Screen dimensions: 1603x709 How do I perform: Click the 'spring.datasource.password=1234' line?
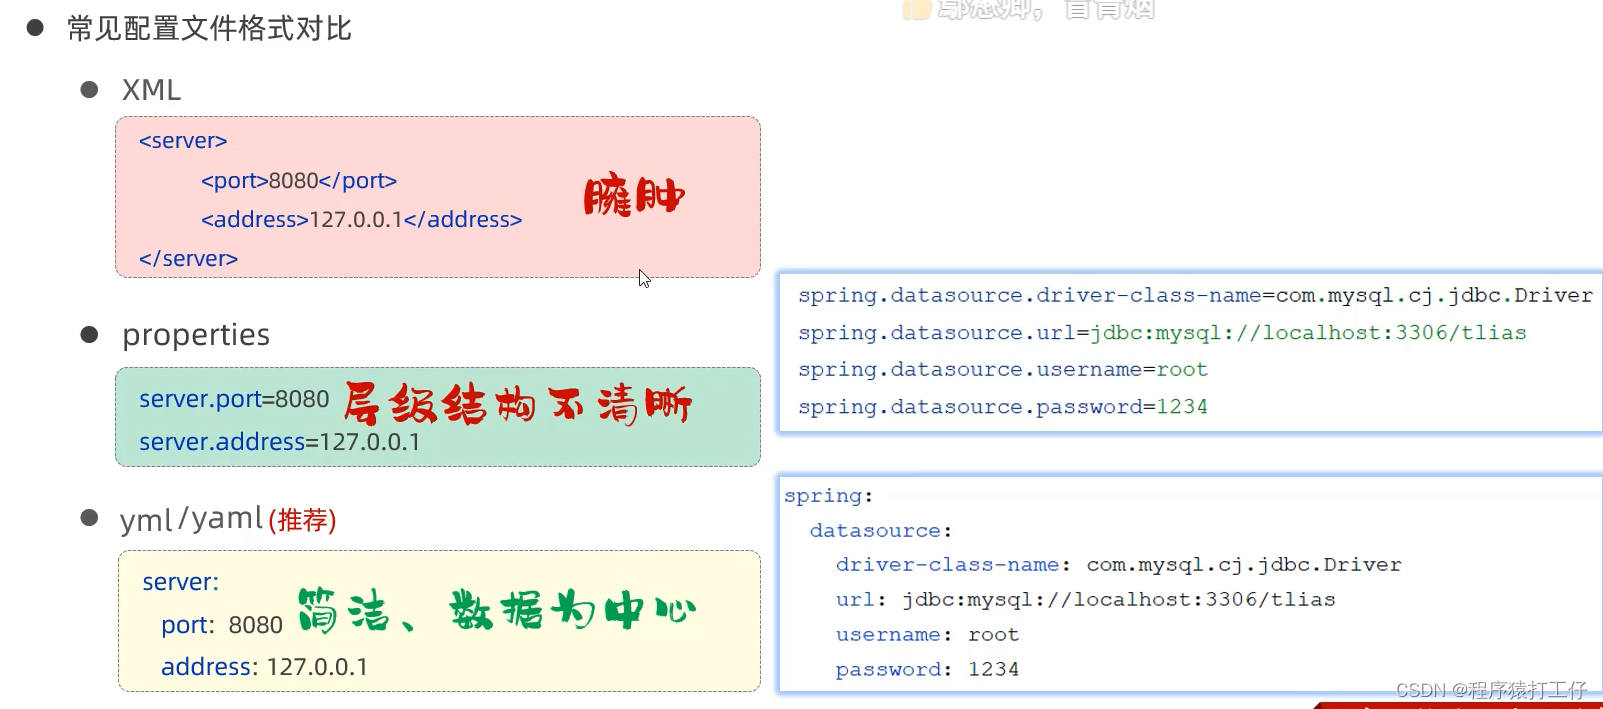click(1003, 407)
